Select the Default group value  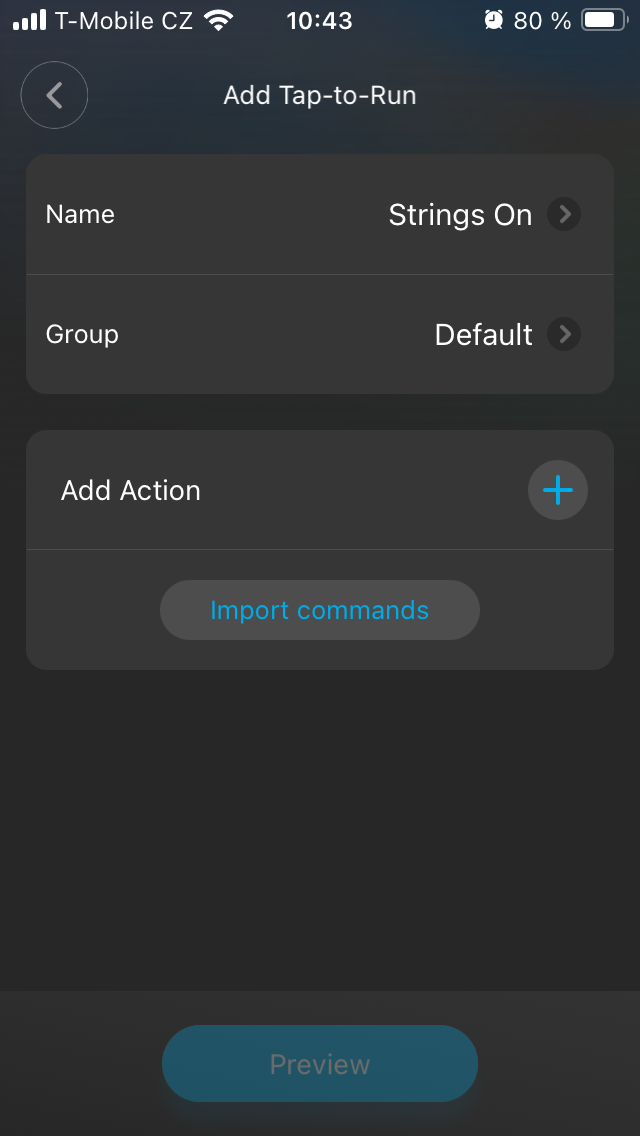tap(483, 334)
